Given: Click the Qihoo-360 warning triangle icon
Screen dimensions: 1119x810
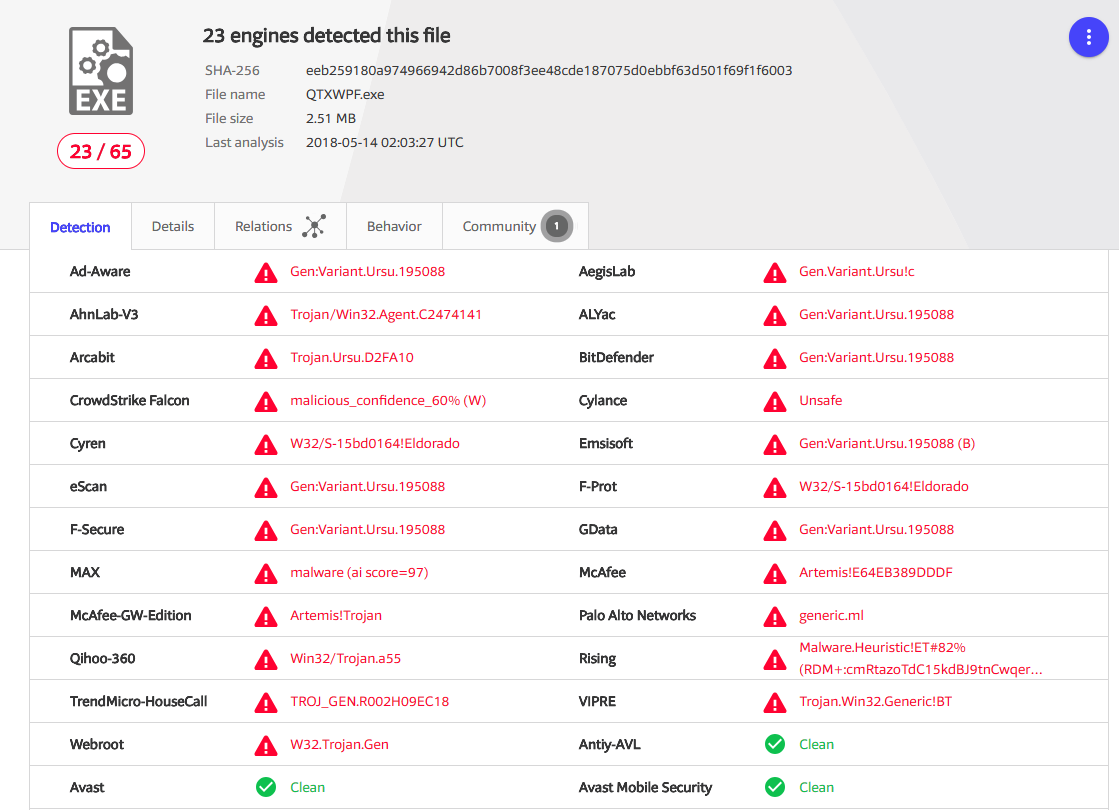Looking at the screenshot, I should click(266, 659).
